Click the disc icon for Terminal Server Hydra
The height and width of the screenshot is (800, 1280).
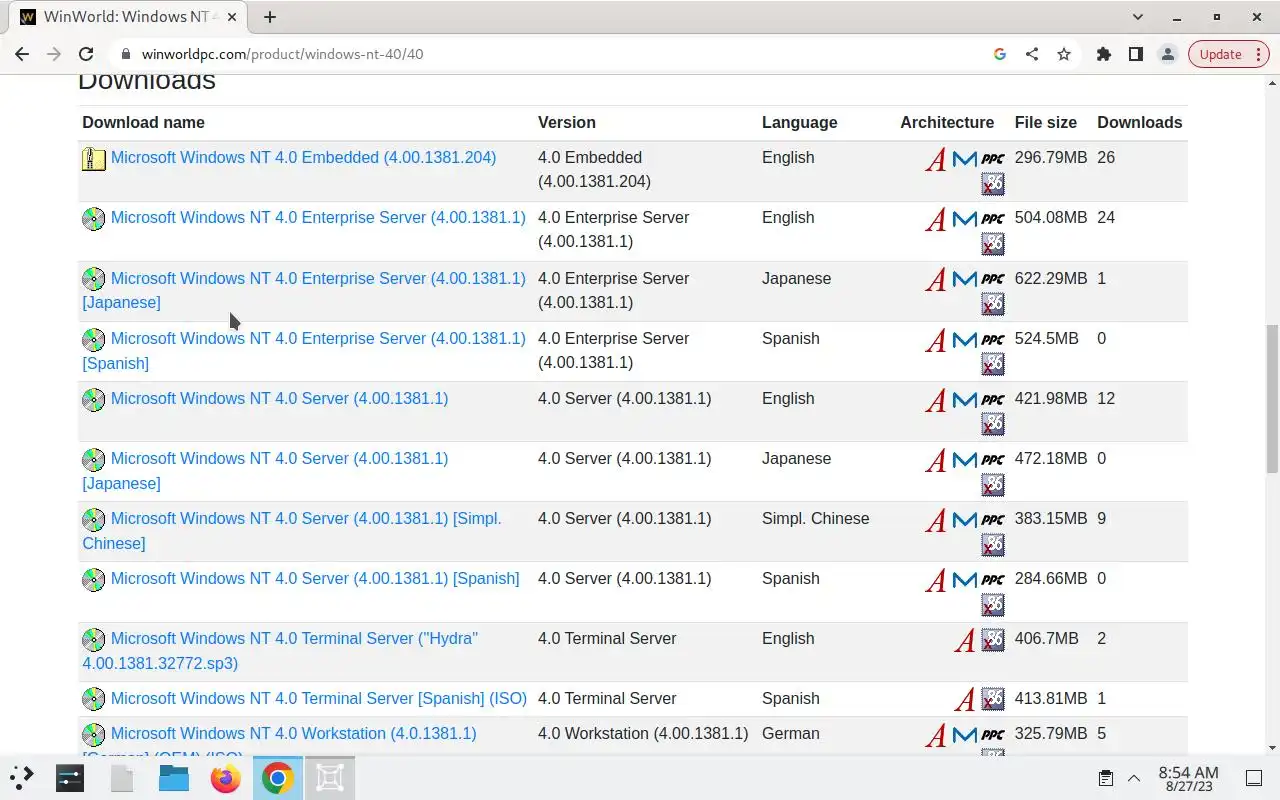[93, 639]
